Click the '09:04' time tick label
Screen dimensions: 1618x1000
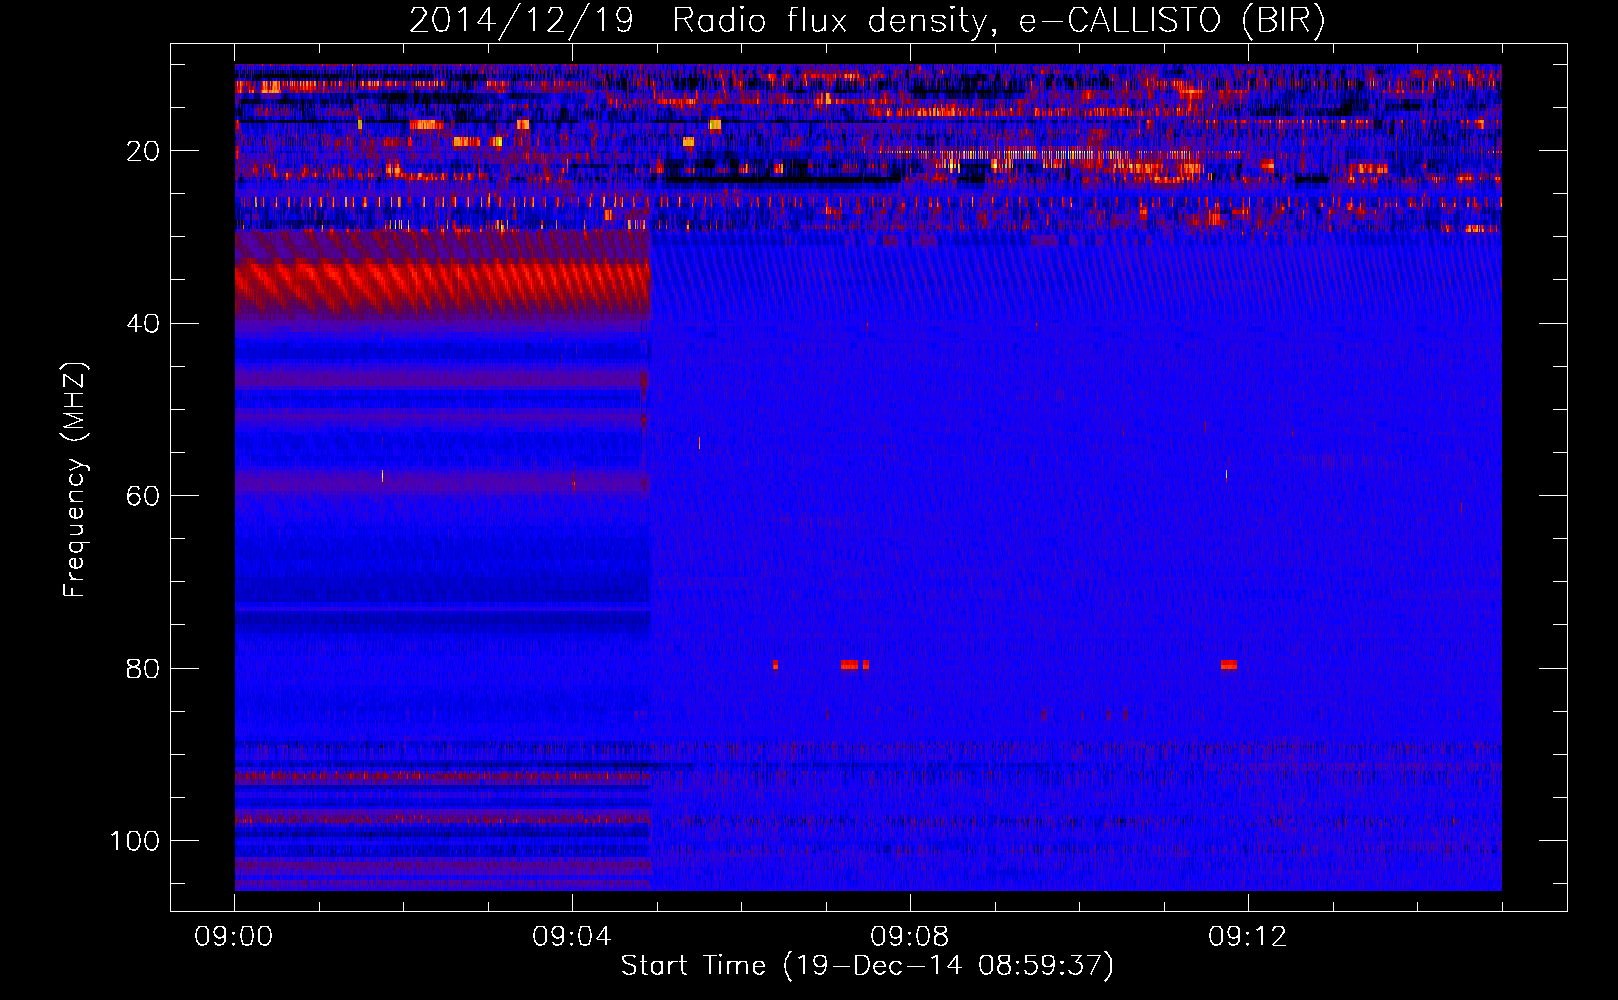click(572, 937)
